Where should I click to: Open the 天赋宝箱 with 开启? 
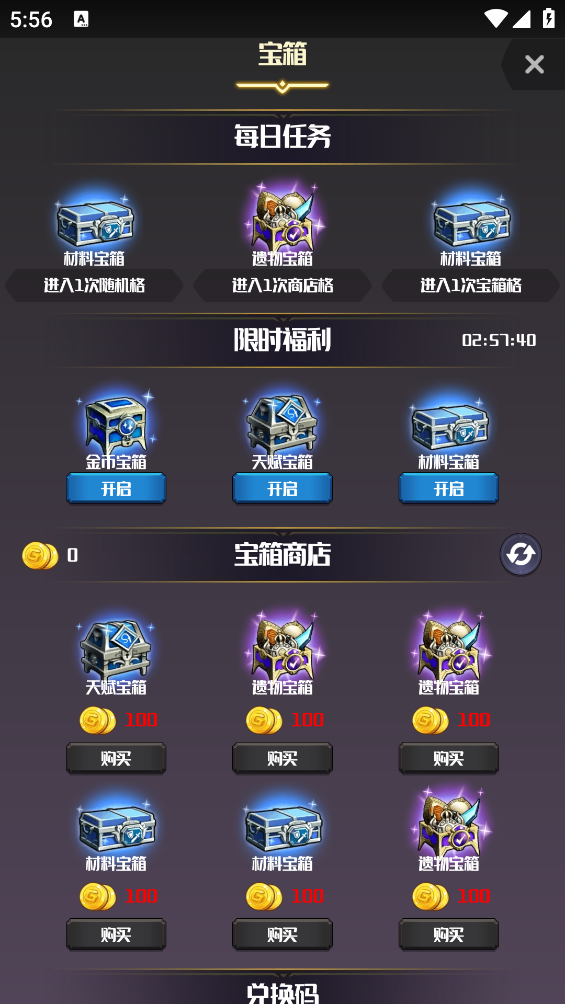(x=282, y=489)
